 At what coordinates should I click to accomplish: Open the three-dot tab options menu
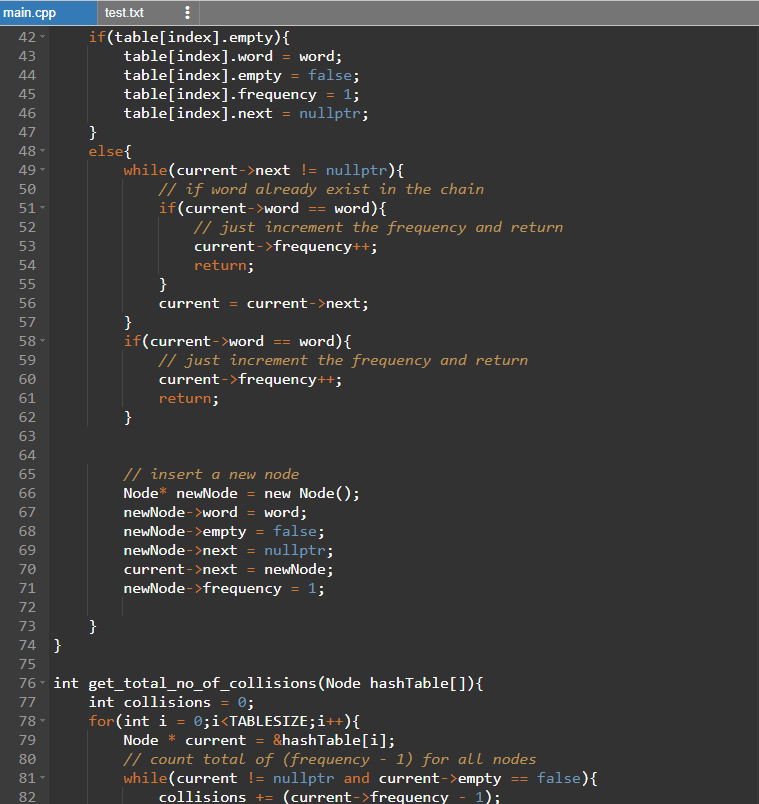pyautogui.click(x=187, y=13)
